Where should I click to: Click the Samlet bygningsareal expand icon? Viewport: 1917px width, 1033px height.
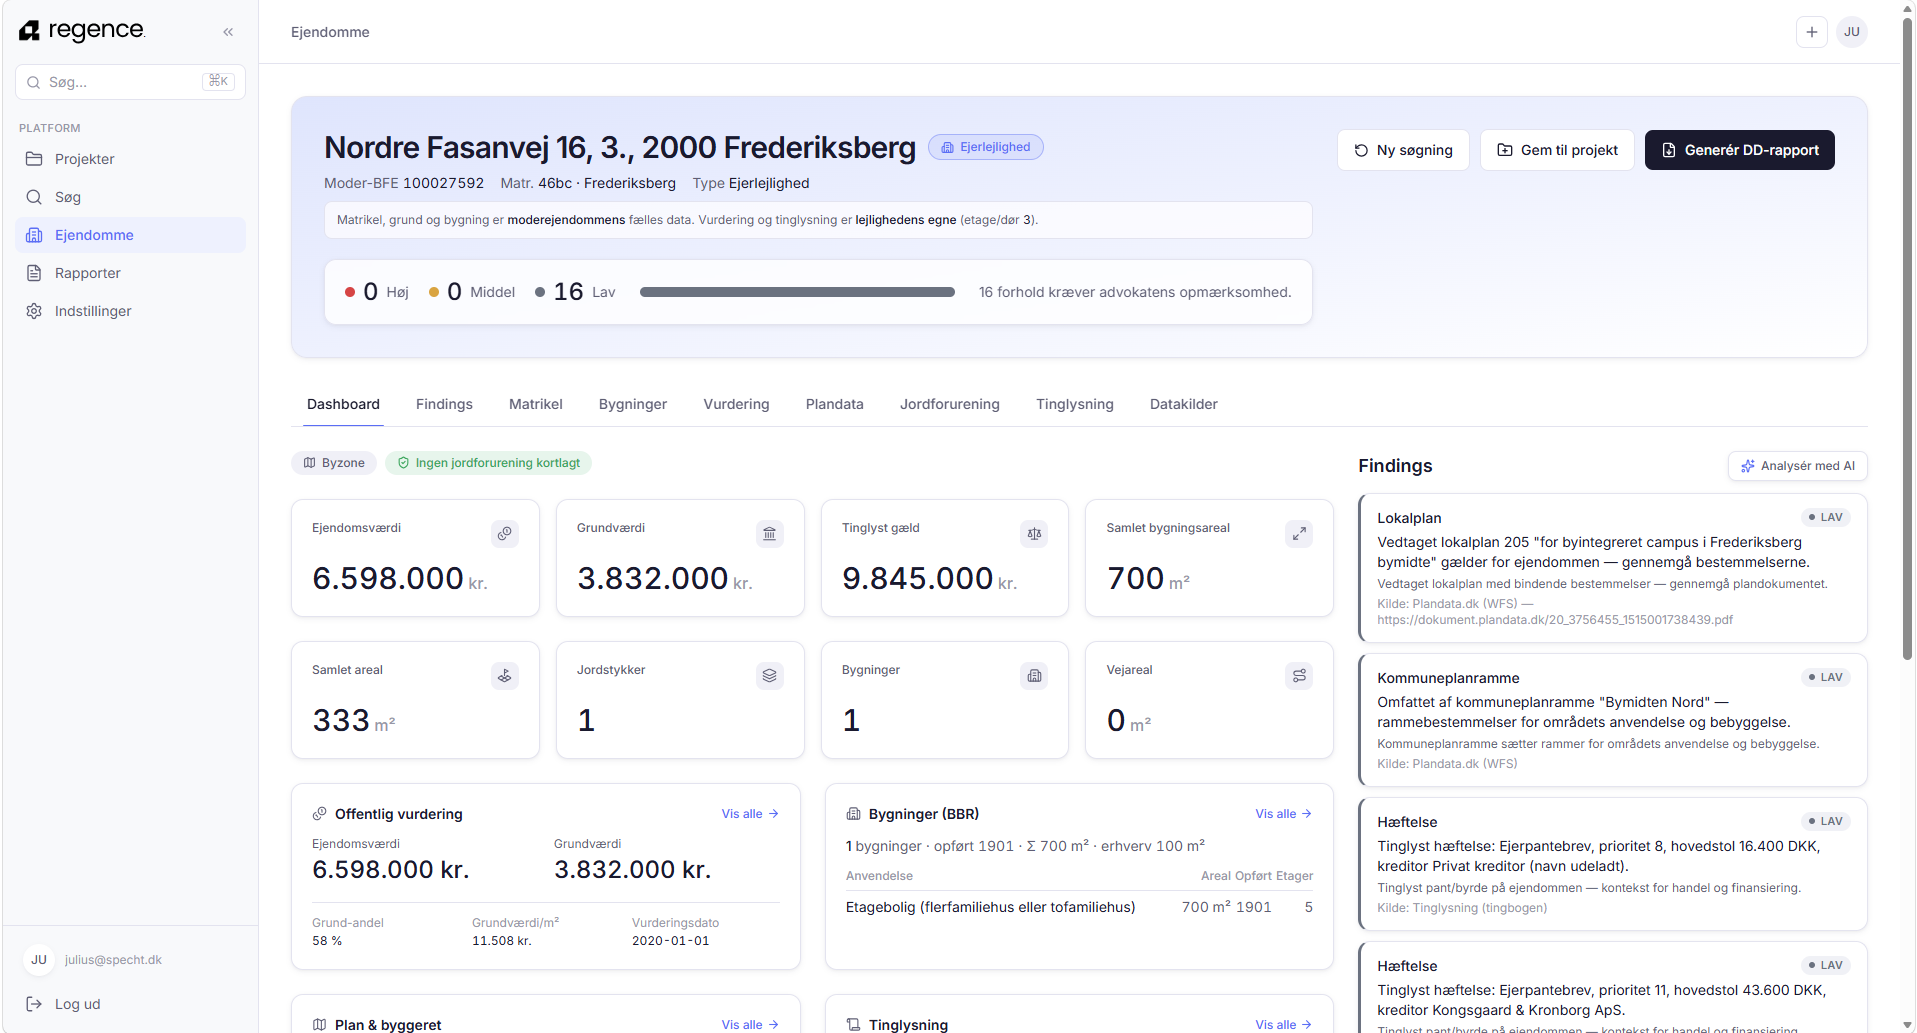tap(1299, 534)
